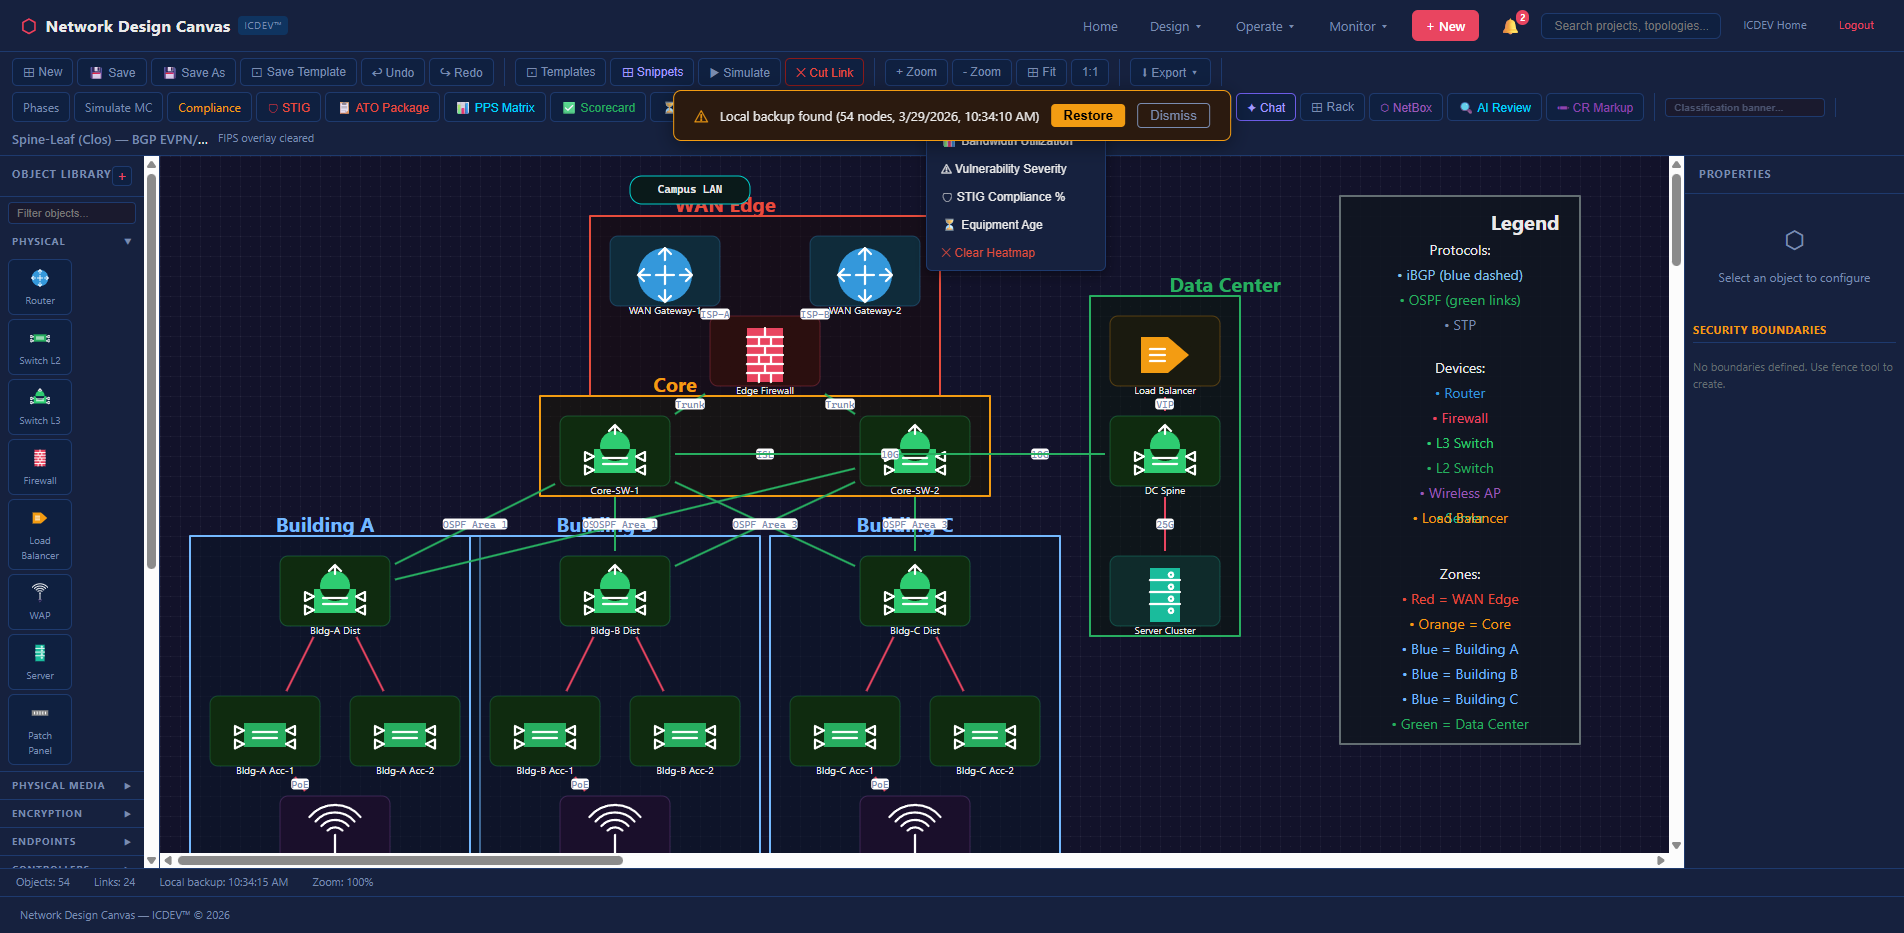Screen dimensions: 1904x933
Task: Click the canvas horizontal scrollbar thumb
Action: point(400,860)
